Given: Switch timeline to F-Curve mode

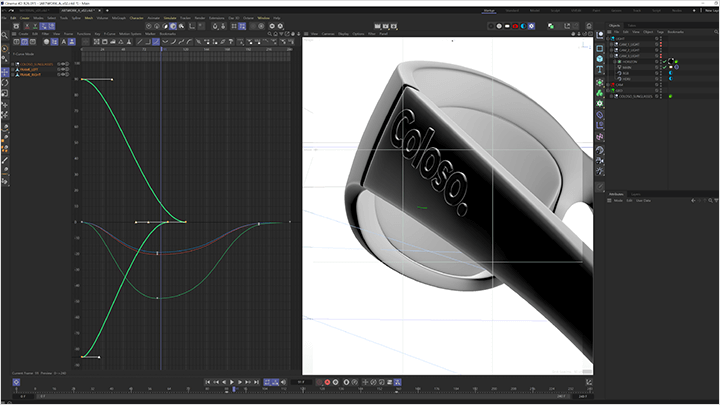Looking at the screenshot, I should point(24,42).
